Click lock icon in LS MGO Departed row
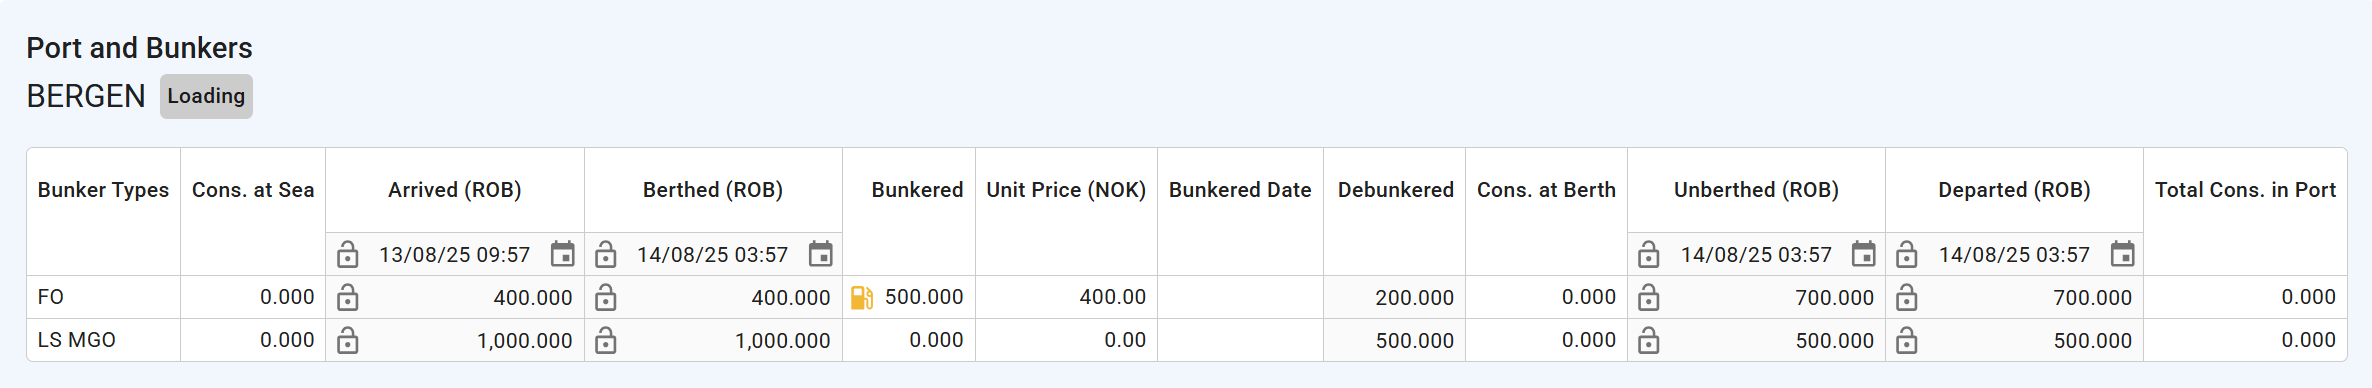Image resolution: width=2372 pixels, height=388 pixels. 1907,341
